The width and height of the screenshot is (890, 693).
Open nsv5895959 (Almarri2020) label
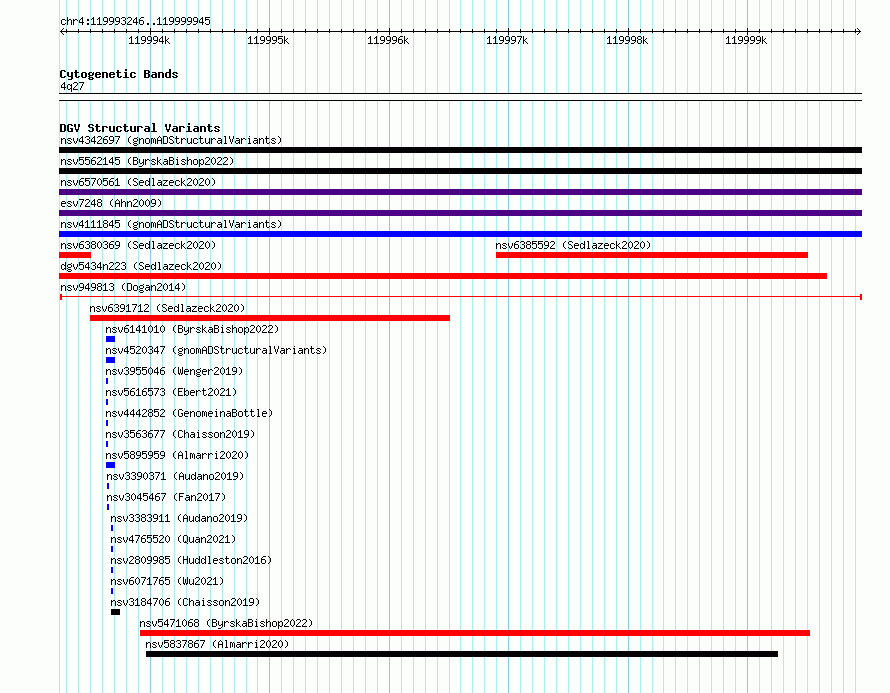pos(177,455)
